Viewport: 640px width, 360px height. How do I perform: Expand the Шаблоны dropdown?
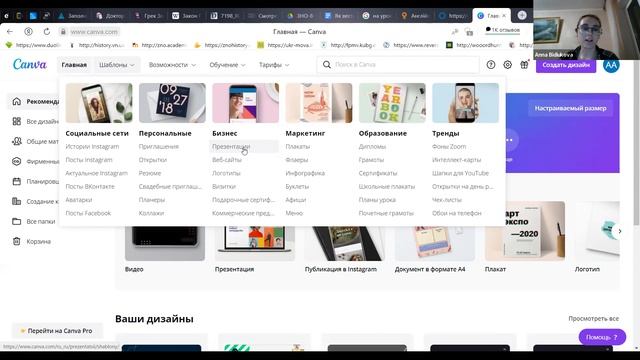click(x=117, y=64)
